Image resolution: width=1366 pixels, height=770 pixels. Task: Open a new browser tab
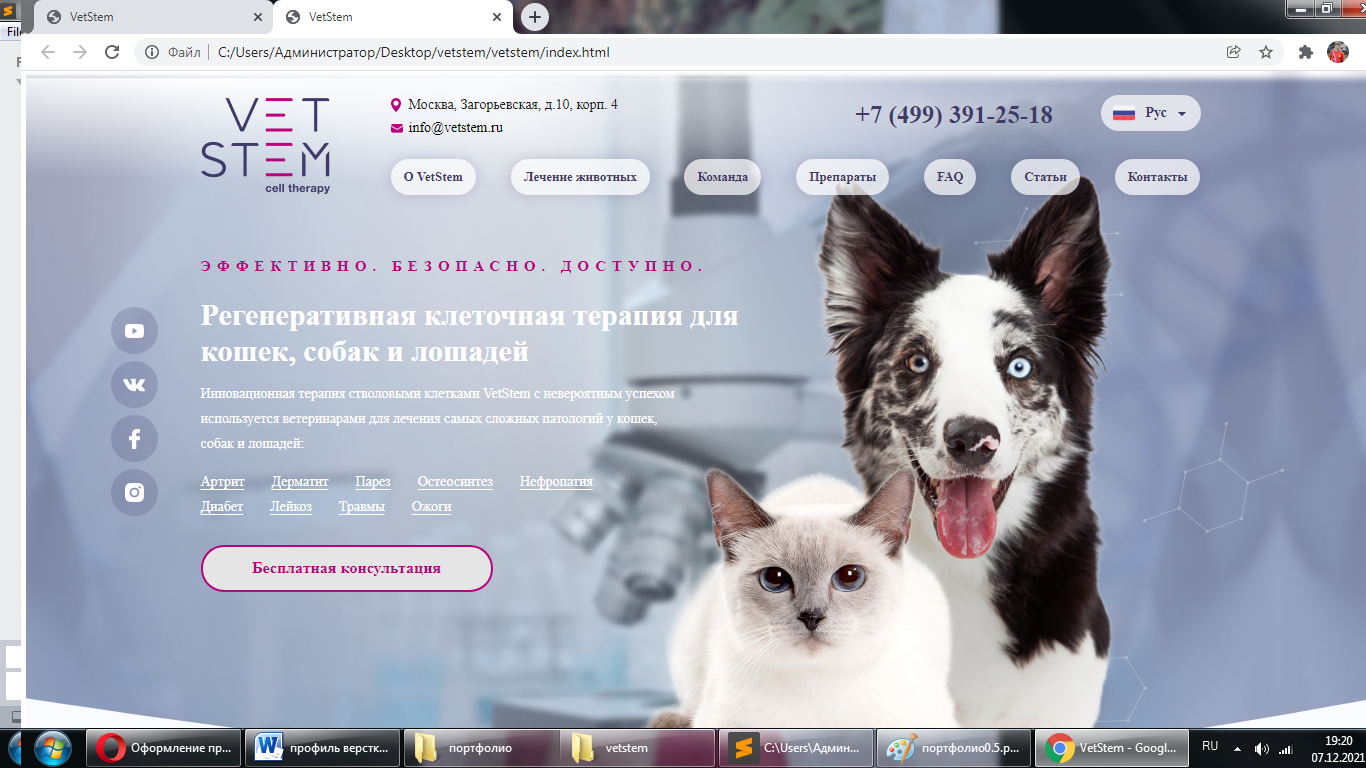tap(535, 17)
